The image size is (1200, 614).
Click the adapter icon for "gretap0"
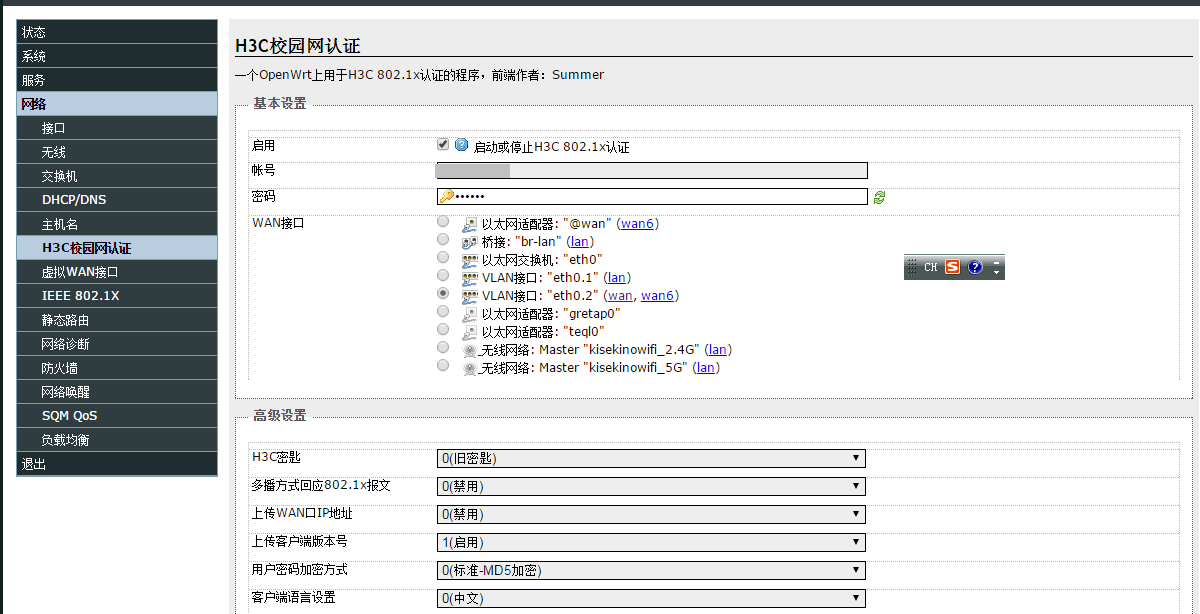(470, 314)
